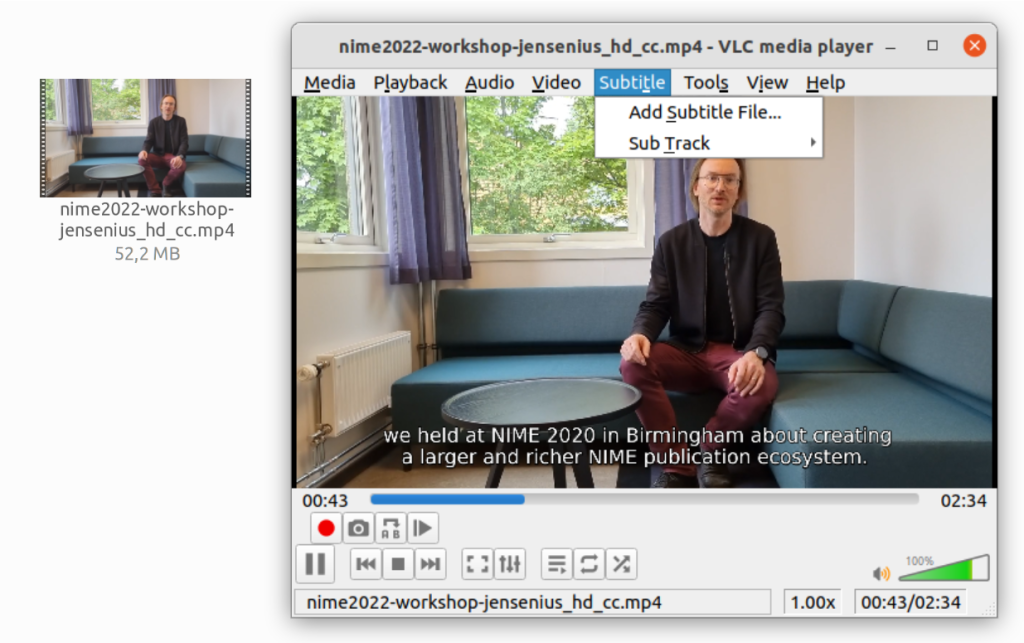1024x643 pixels.
Task: Maximize the VLC media player window
Action: (933, 46)
